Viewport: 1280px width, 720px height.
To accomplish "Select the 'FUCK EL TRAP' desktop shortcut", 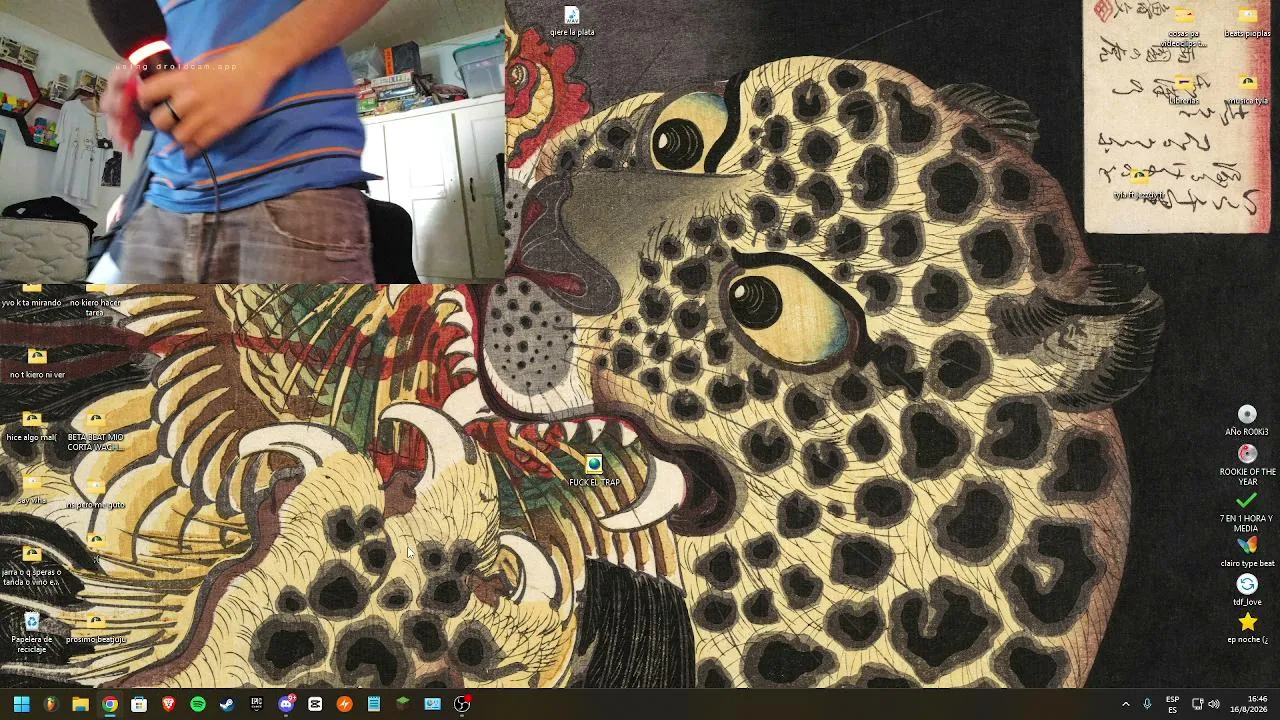I will (594, 472).
